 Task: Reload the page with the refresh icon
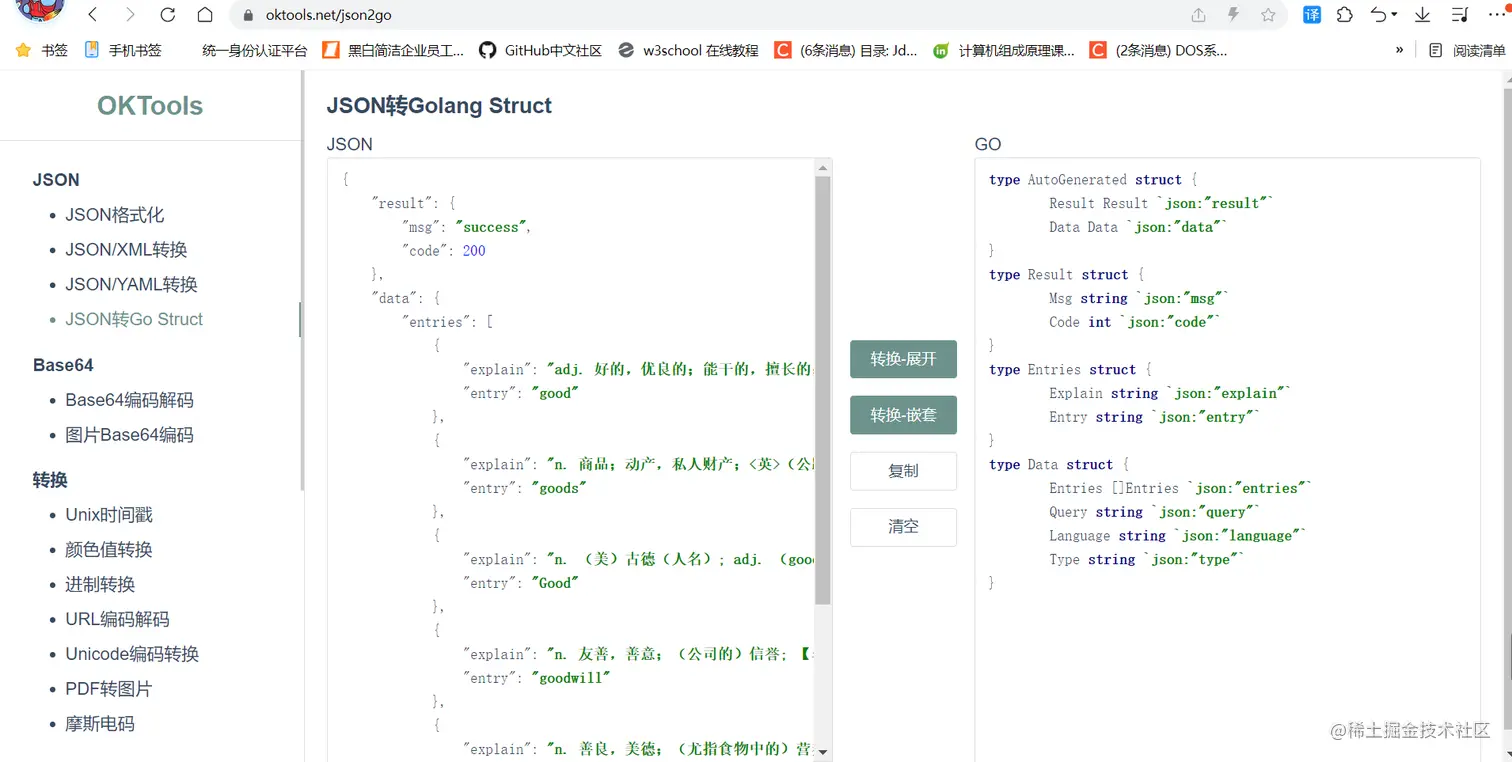click(x=168, y=15)
